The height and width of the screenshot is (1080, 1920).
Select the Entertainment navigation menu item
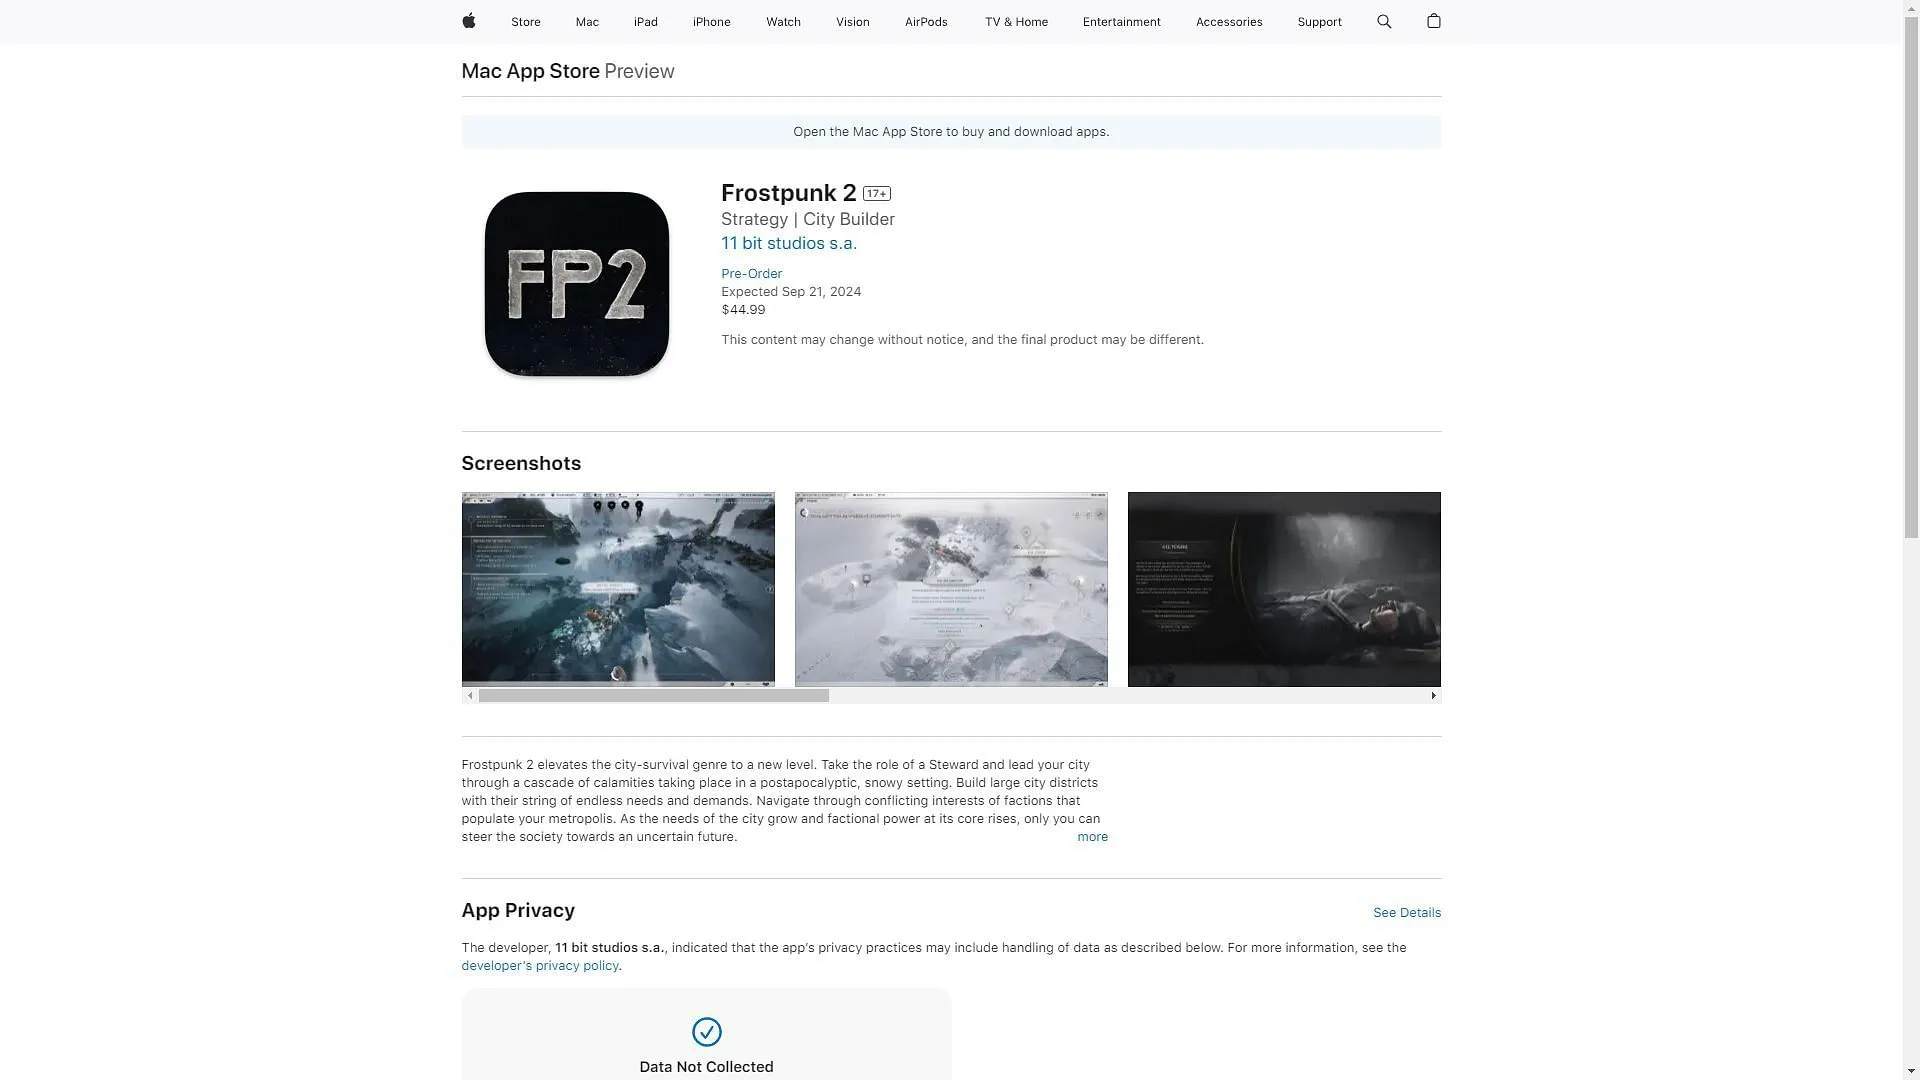[x=1121, y=22]
